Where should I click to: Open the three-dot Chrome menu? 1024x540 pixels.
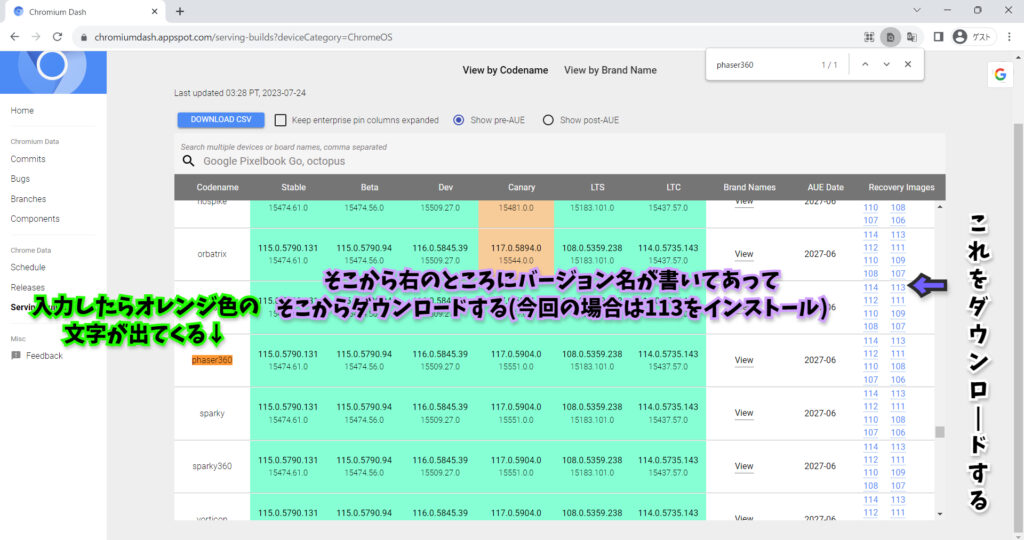(x=1009, y=36)
